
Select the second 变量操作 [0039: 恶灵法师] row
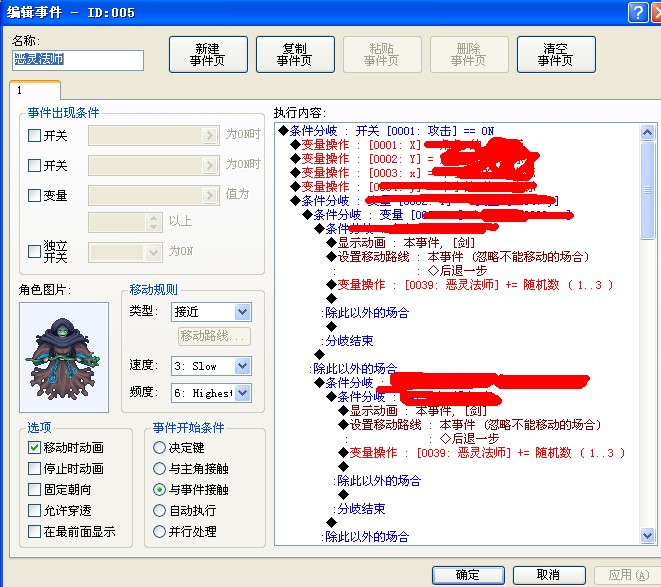click(481, 453)
